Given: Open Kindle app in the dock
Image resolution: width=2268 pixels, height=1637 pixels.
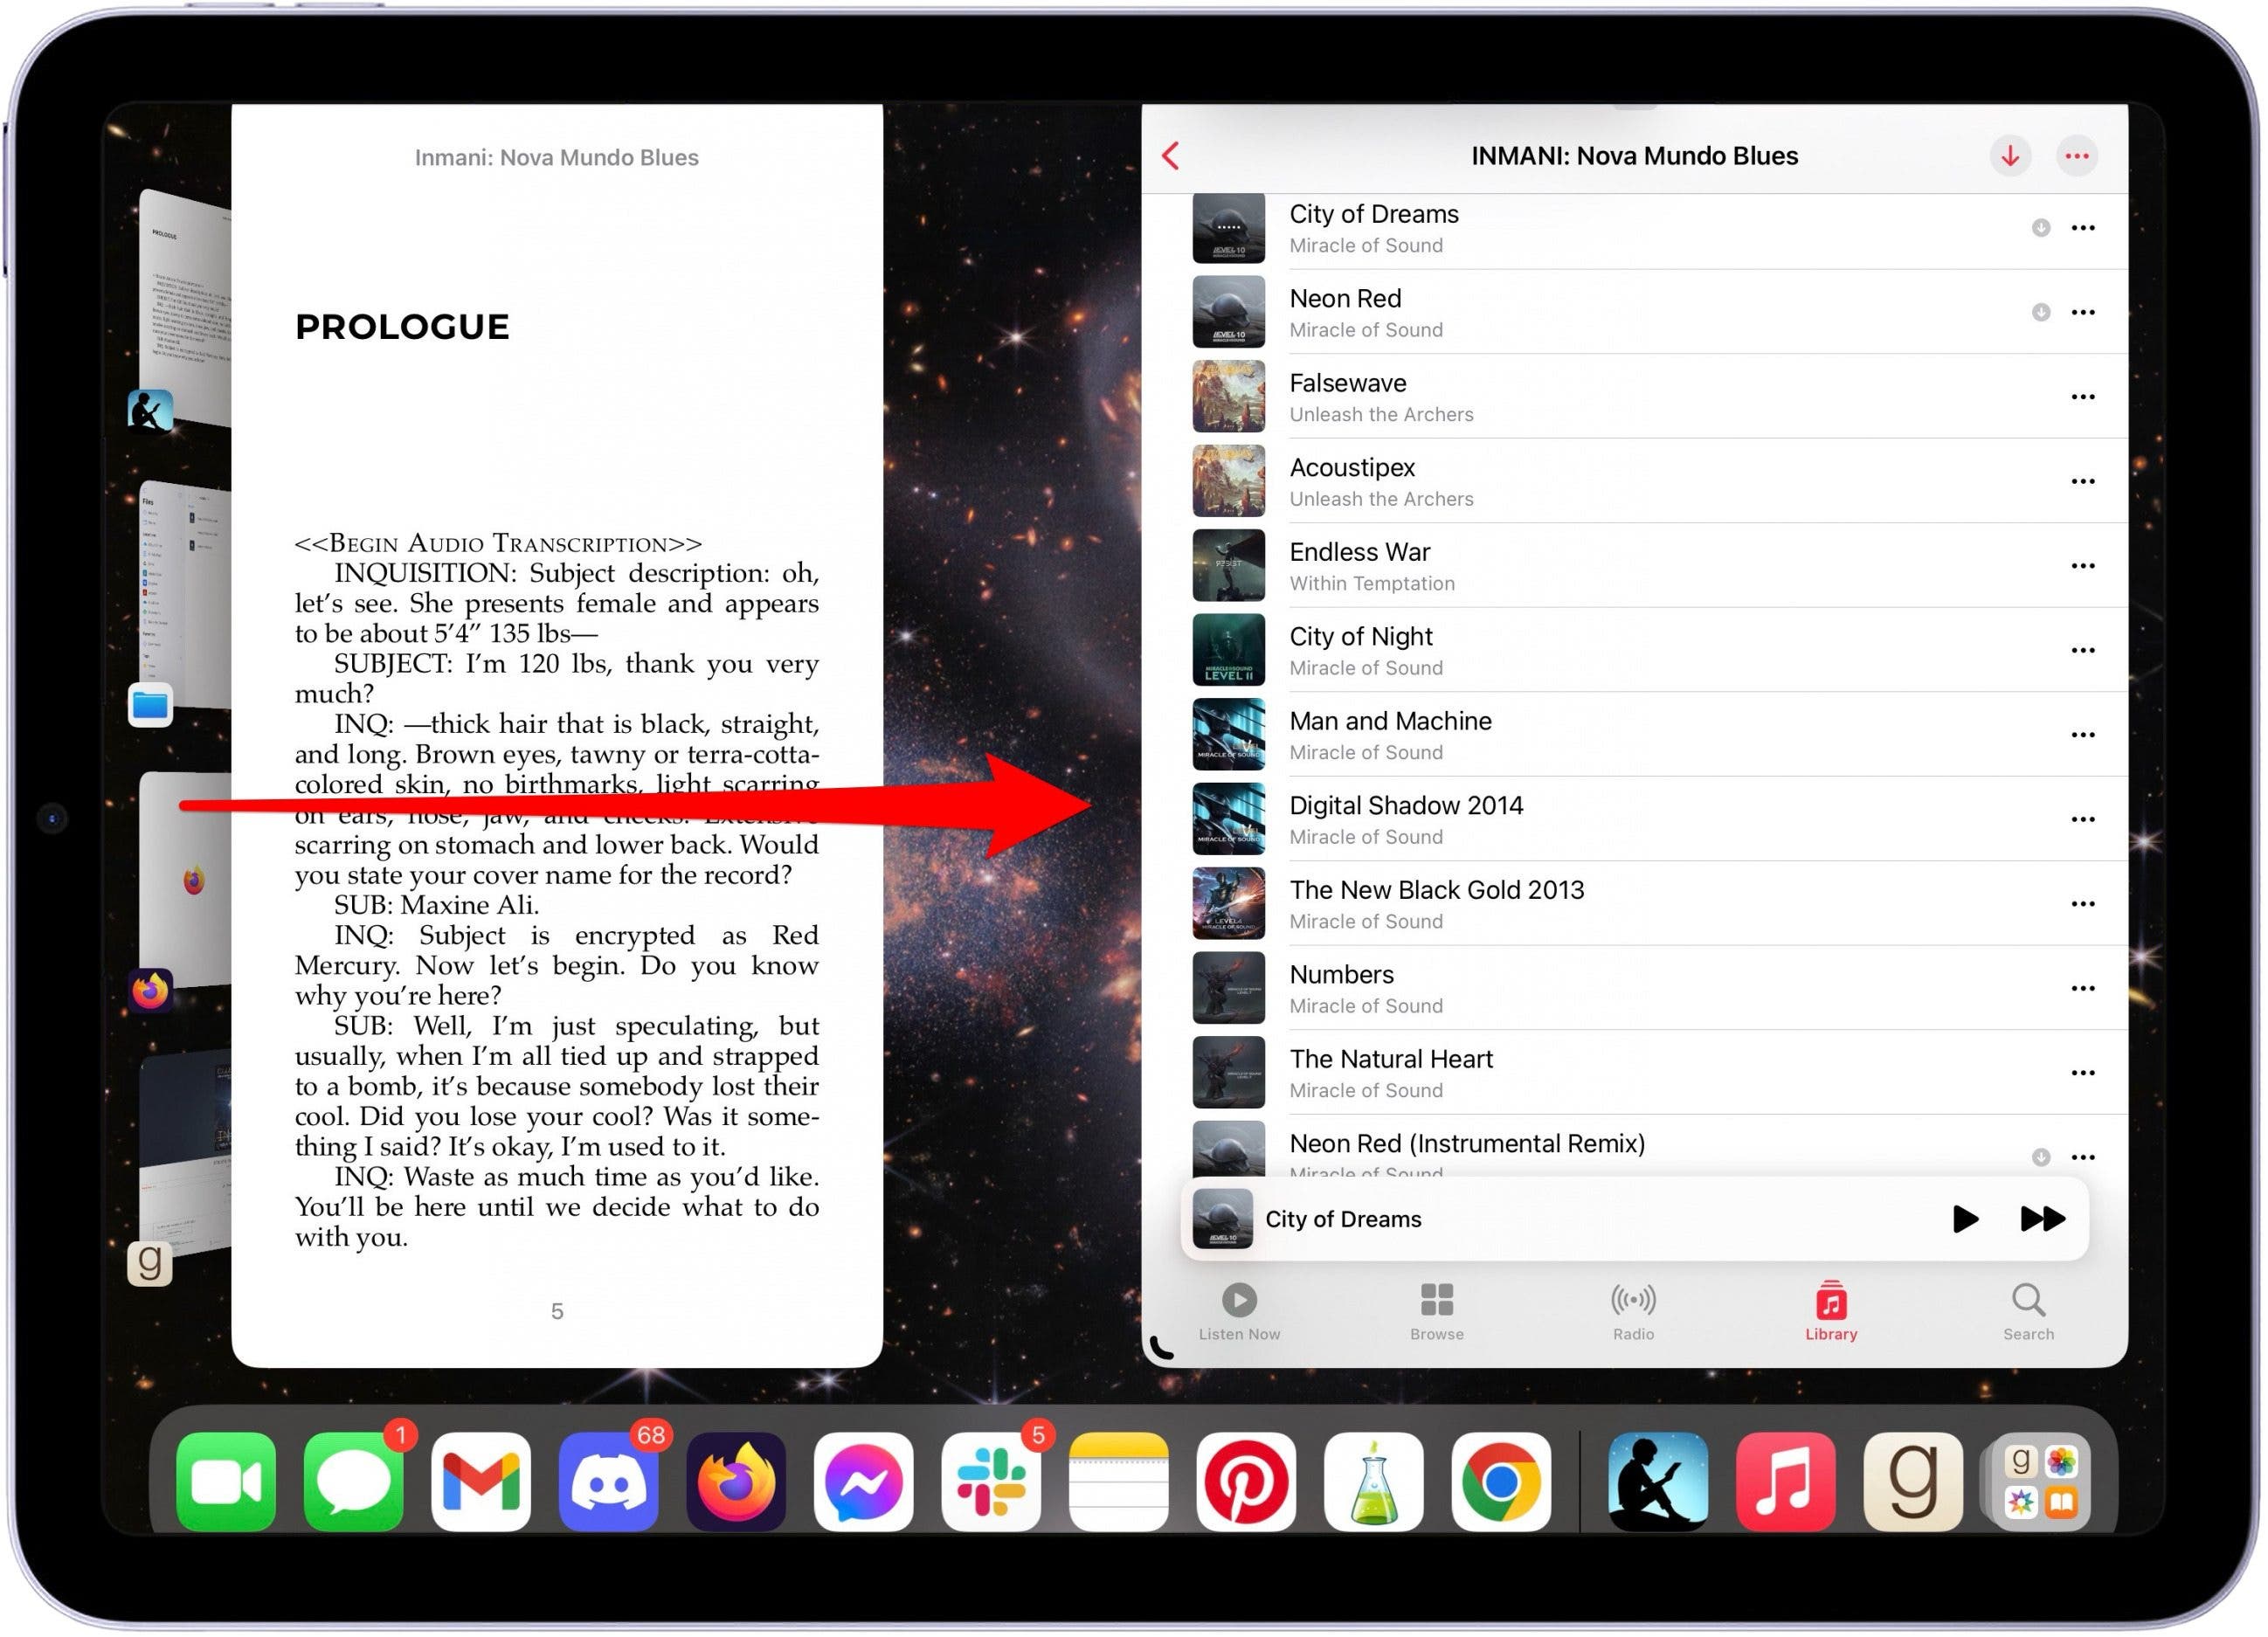Looking at the screenshot, I should (1657, 1481).
